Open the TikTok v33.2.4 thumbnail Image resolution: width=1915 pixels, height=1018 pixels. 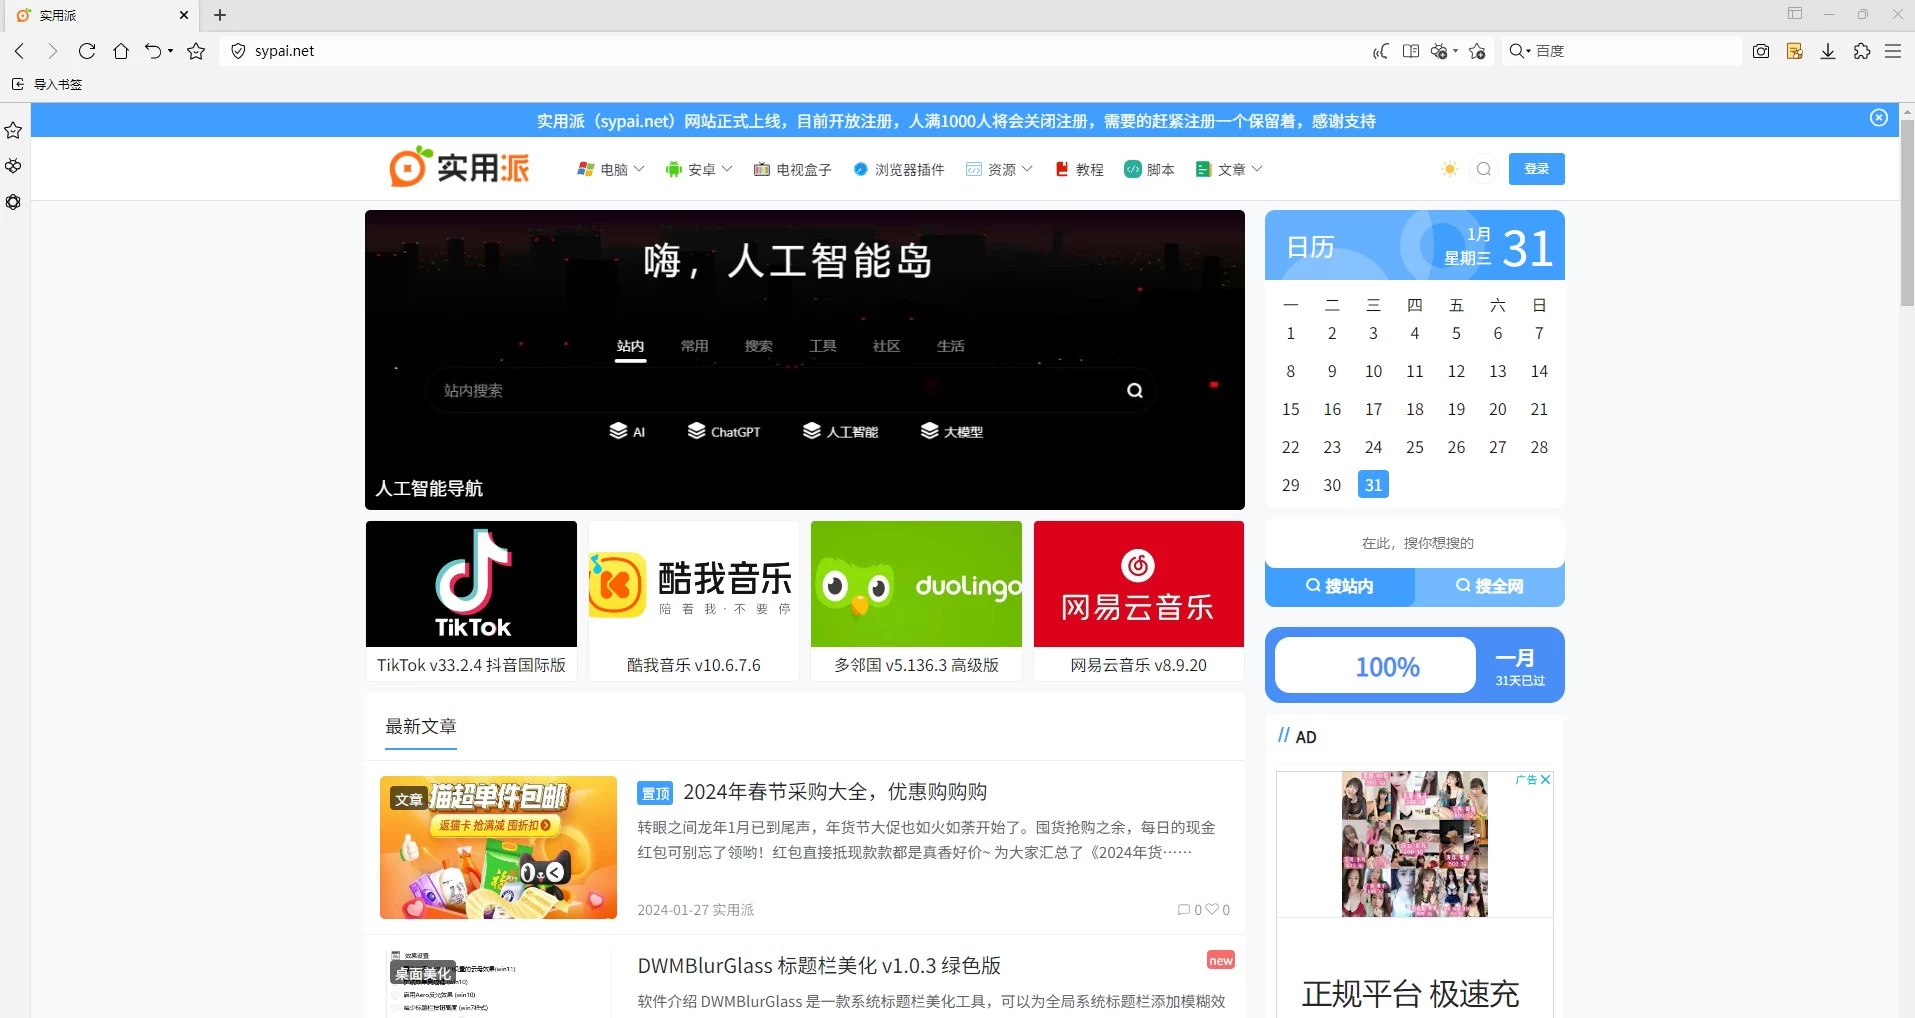[x=470, y=583]
